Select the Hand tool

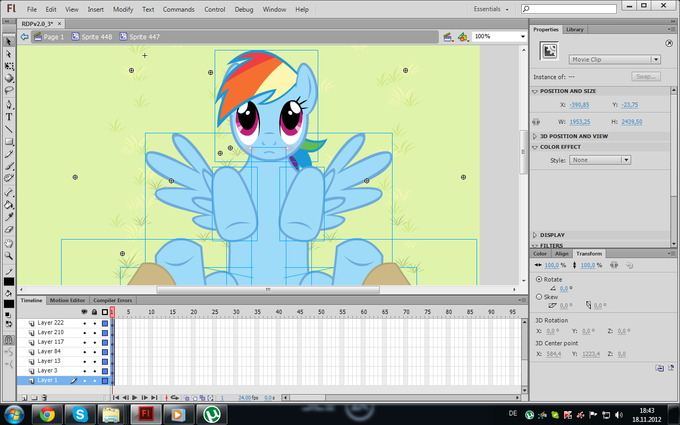tap(8, 243)
